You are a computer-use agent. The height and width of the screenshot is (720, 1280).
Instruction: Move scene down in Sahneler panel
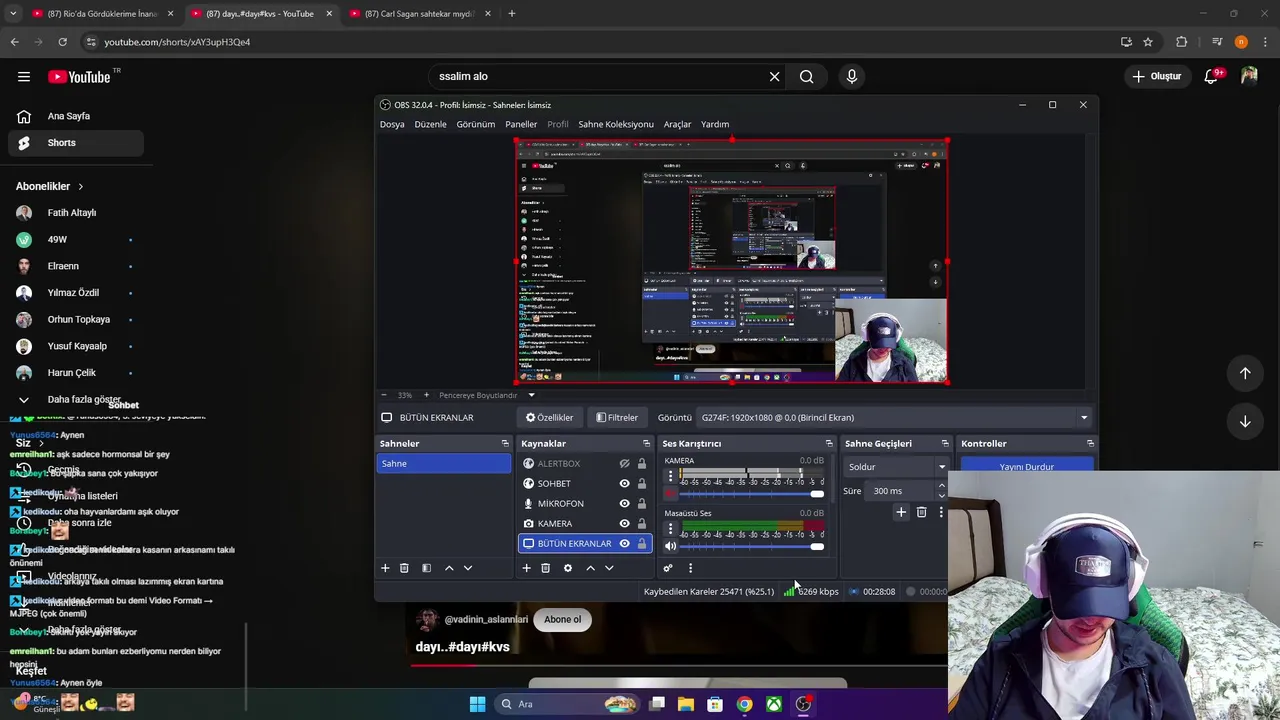[468, 568]
